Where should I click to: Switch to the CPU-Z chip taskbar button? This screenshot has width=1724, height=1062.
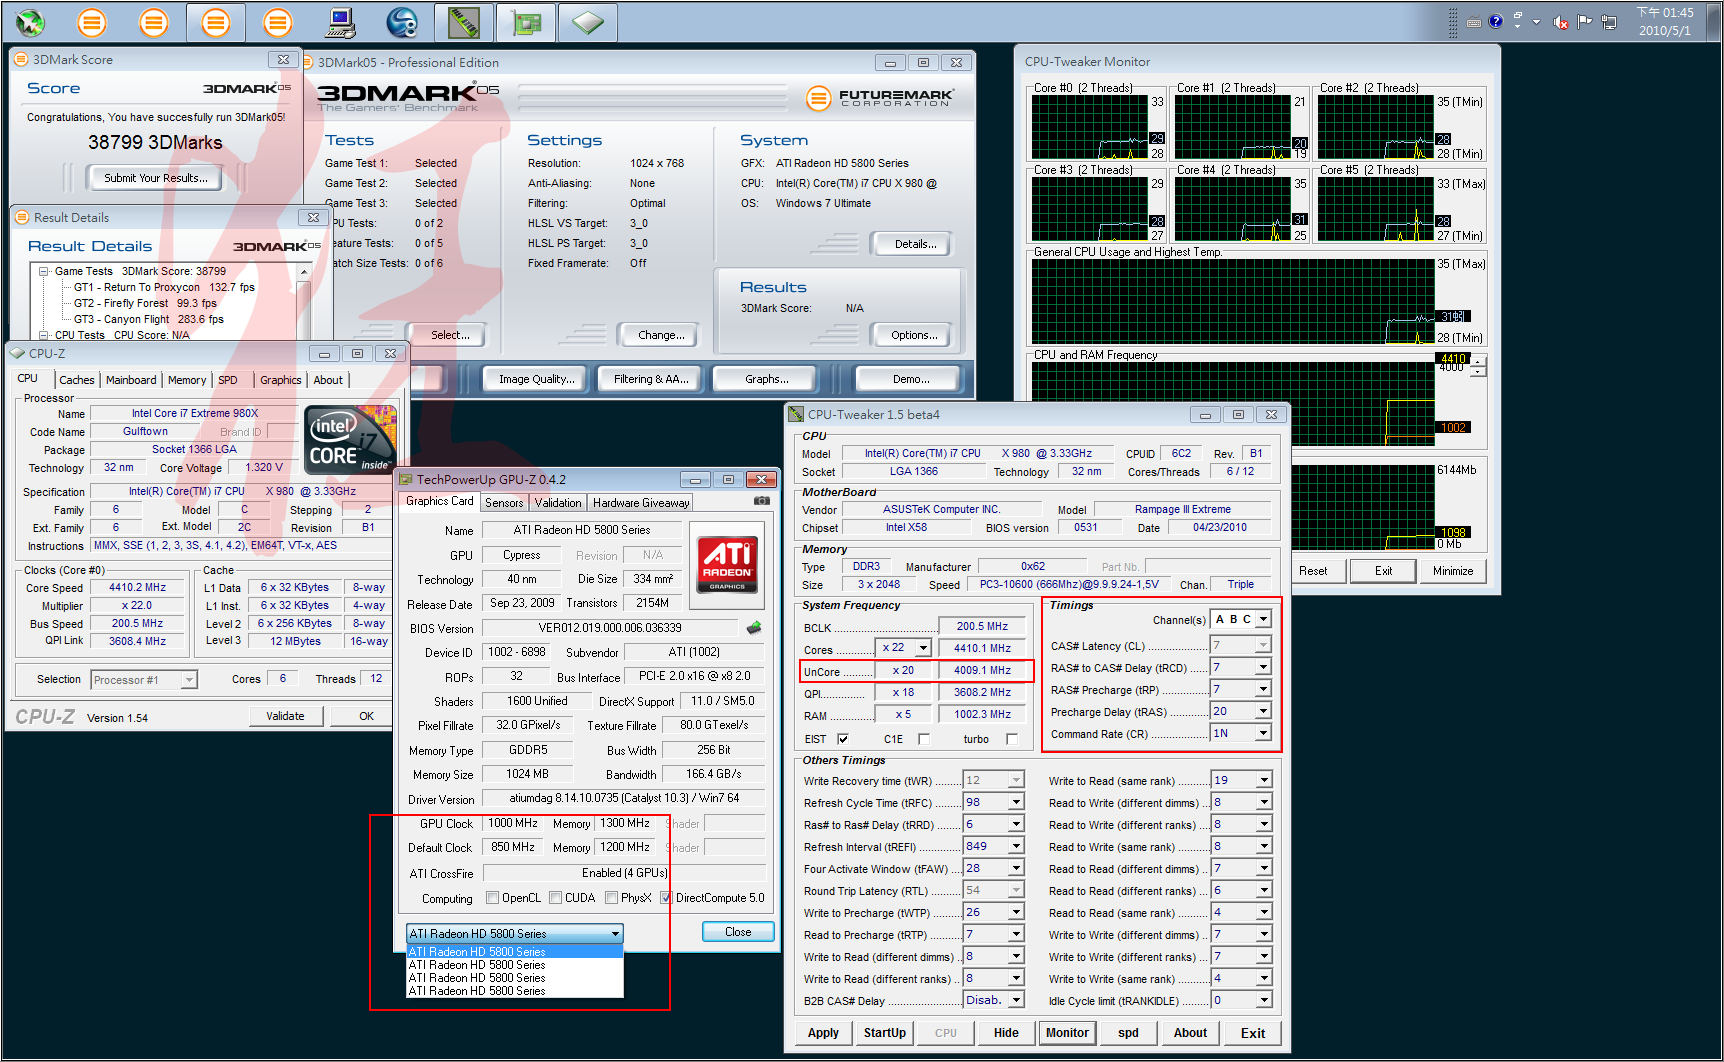pos(587,21)
